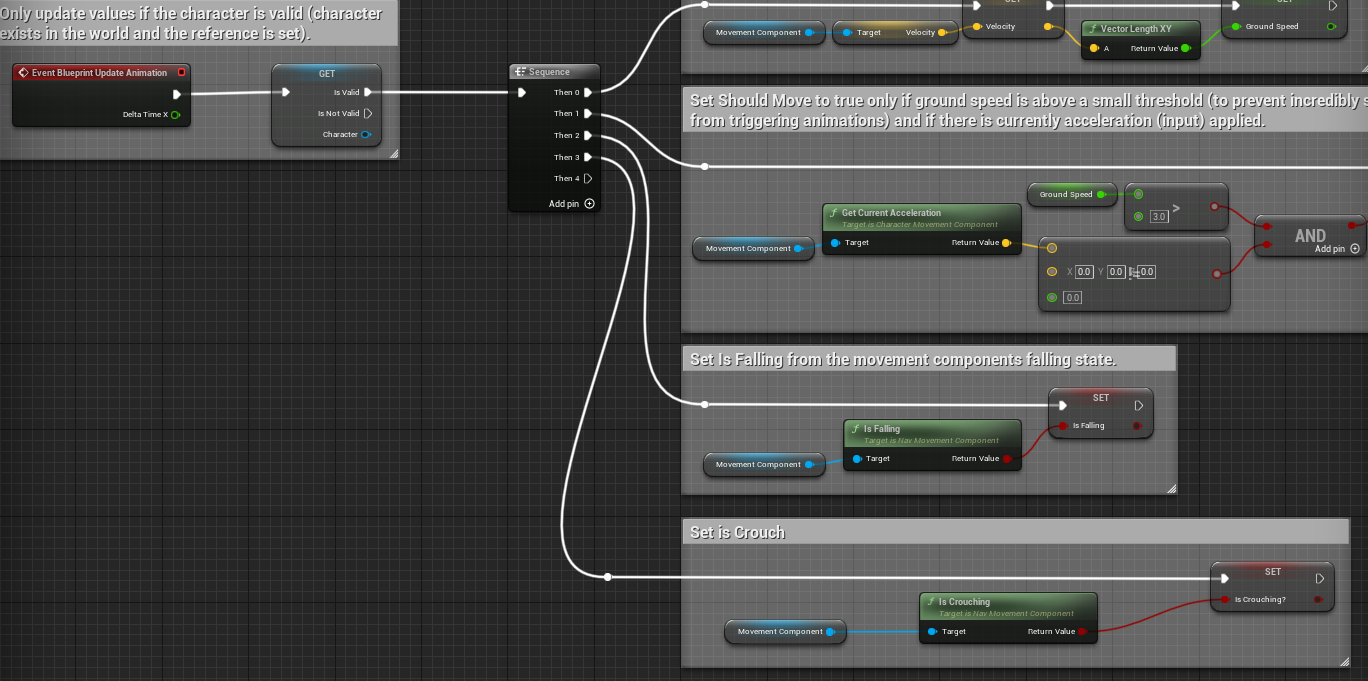This screenshot has height=681, width=1368.
Task: Click the X vector input field showing 0.0
Action: [x=1083, y=271]
